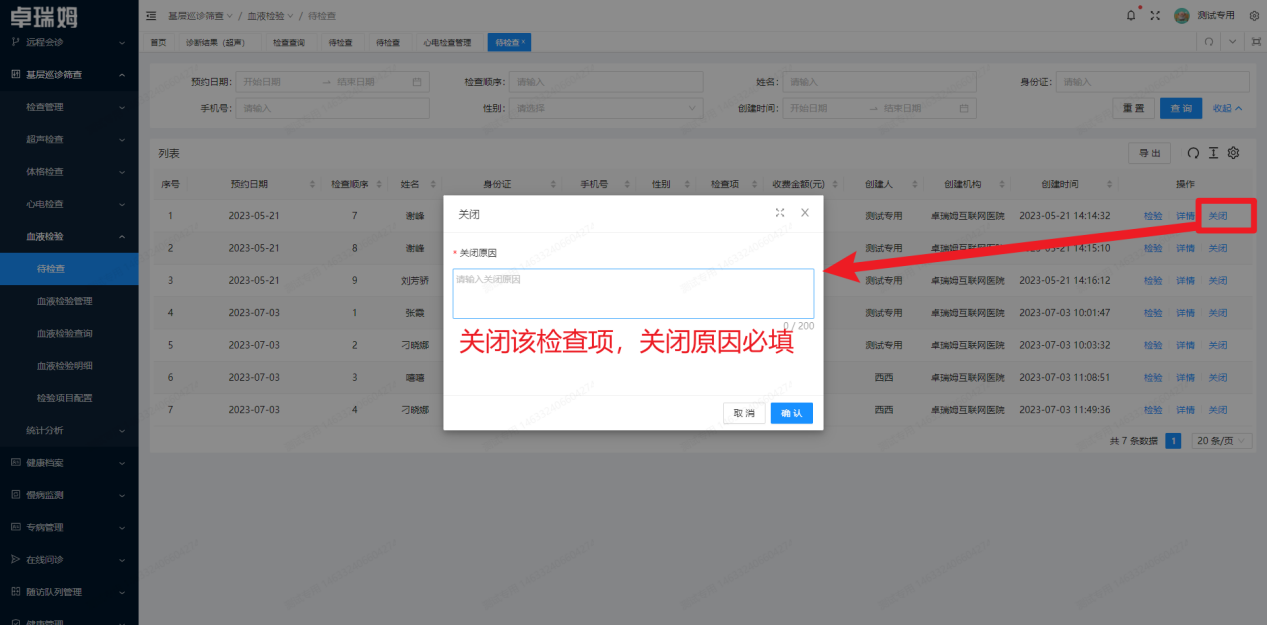Sort by the 创建时间 column arrows
Image resolution: width=1267 pixels, height=625 pixels.
(1110, 185)
